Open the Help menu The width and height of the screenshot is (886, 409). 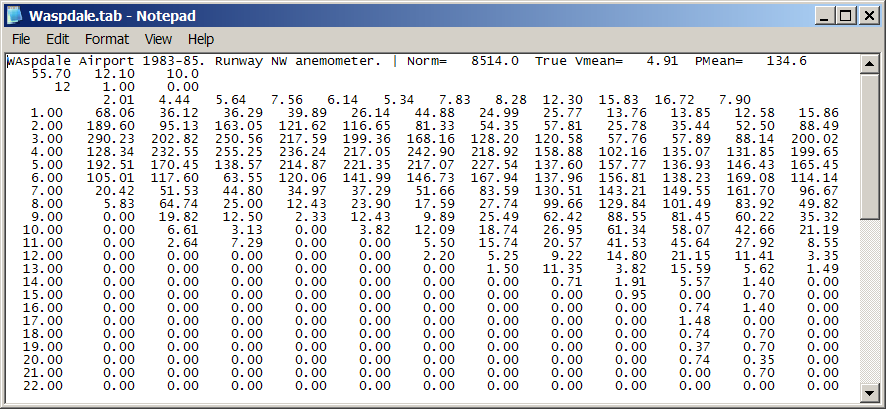click(x=201, y=39)
